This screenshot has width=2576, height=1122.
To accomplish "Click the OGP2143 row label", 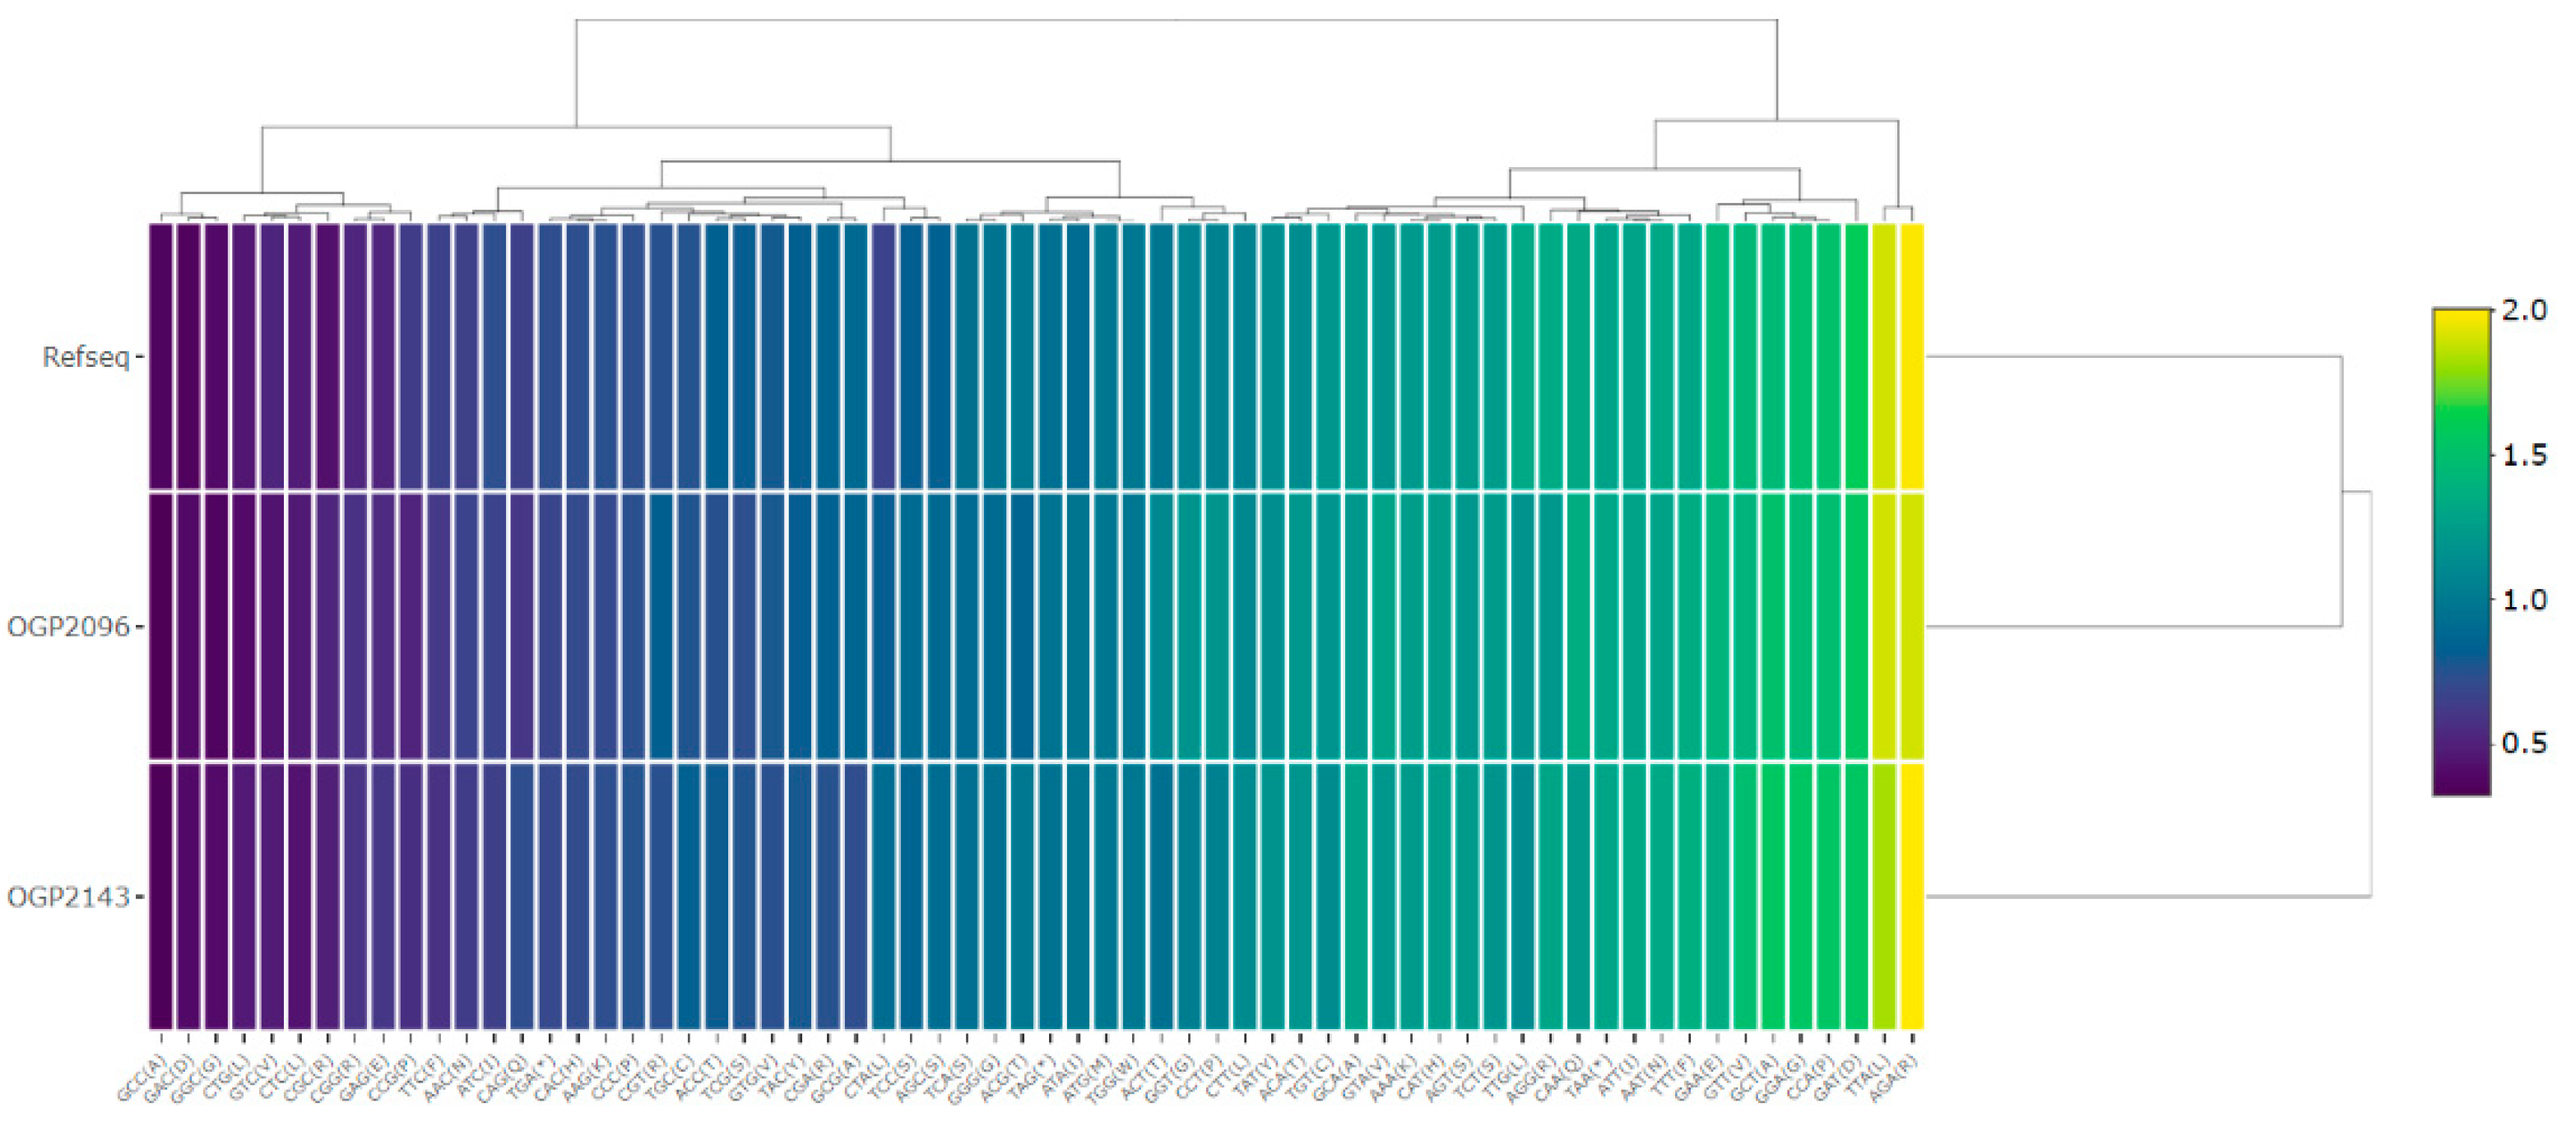I will [x=68, y=897].
